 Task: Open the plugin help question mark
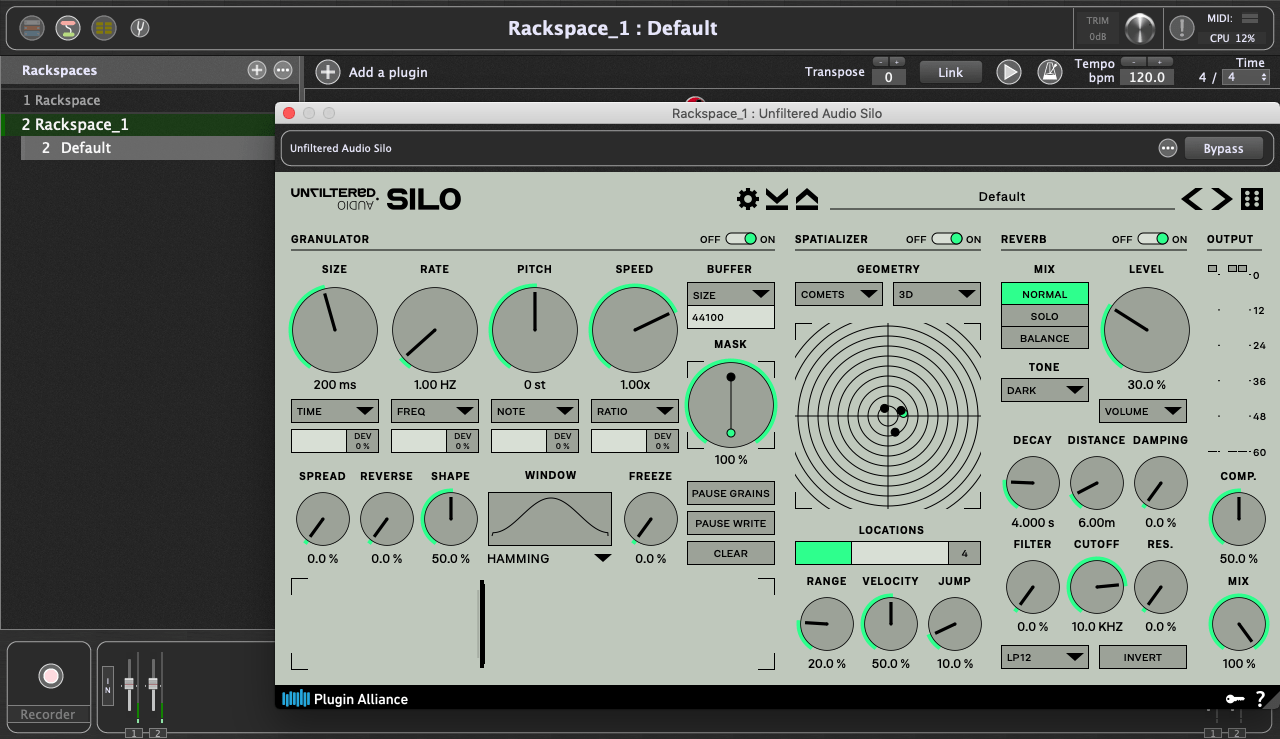(1260, 699)
